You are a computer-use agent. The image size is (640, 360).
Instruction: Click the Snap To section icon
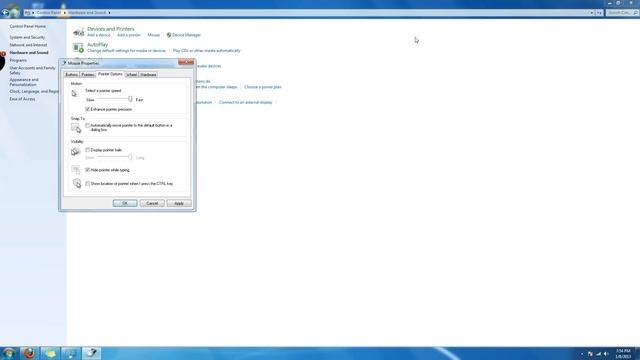76,128
